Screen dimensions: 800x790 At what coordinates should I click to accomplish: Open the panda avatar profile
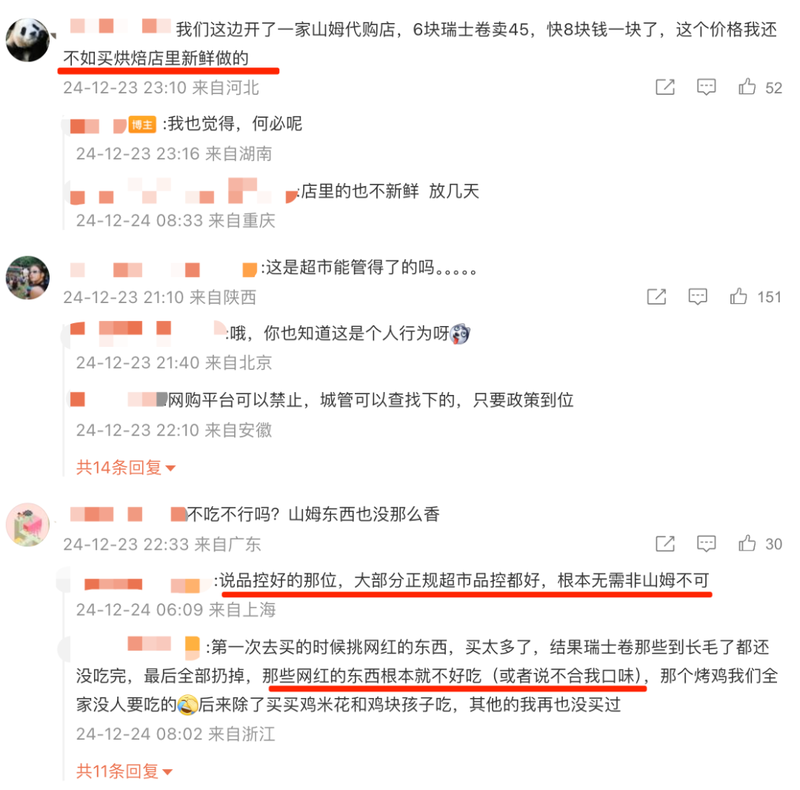pyautogui.click(x=28, y=40)
